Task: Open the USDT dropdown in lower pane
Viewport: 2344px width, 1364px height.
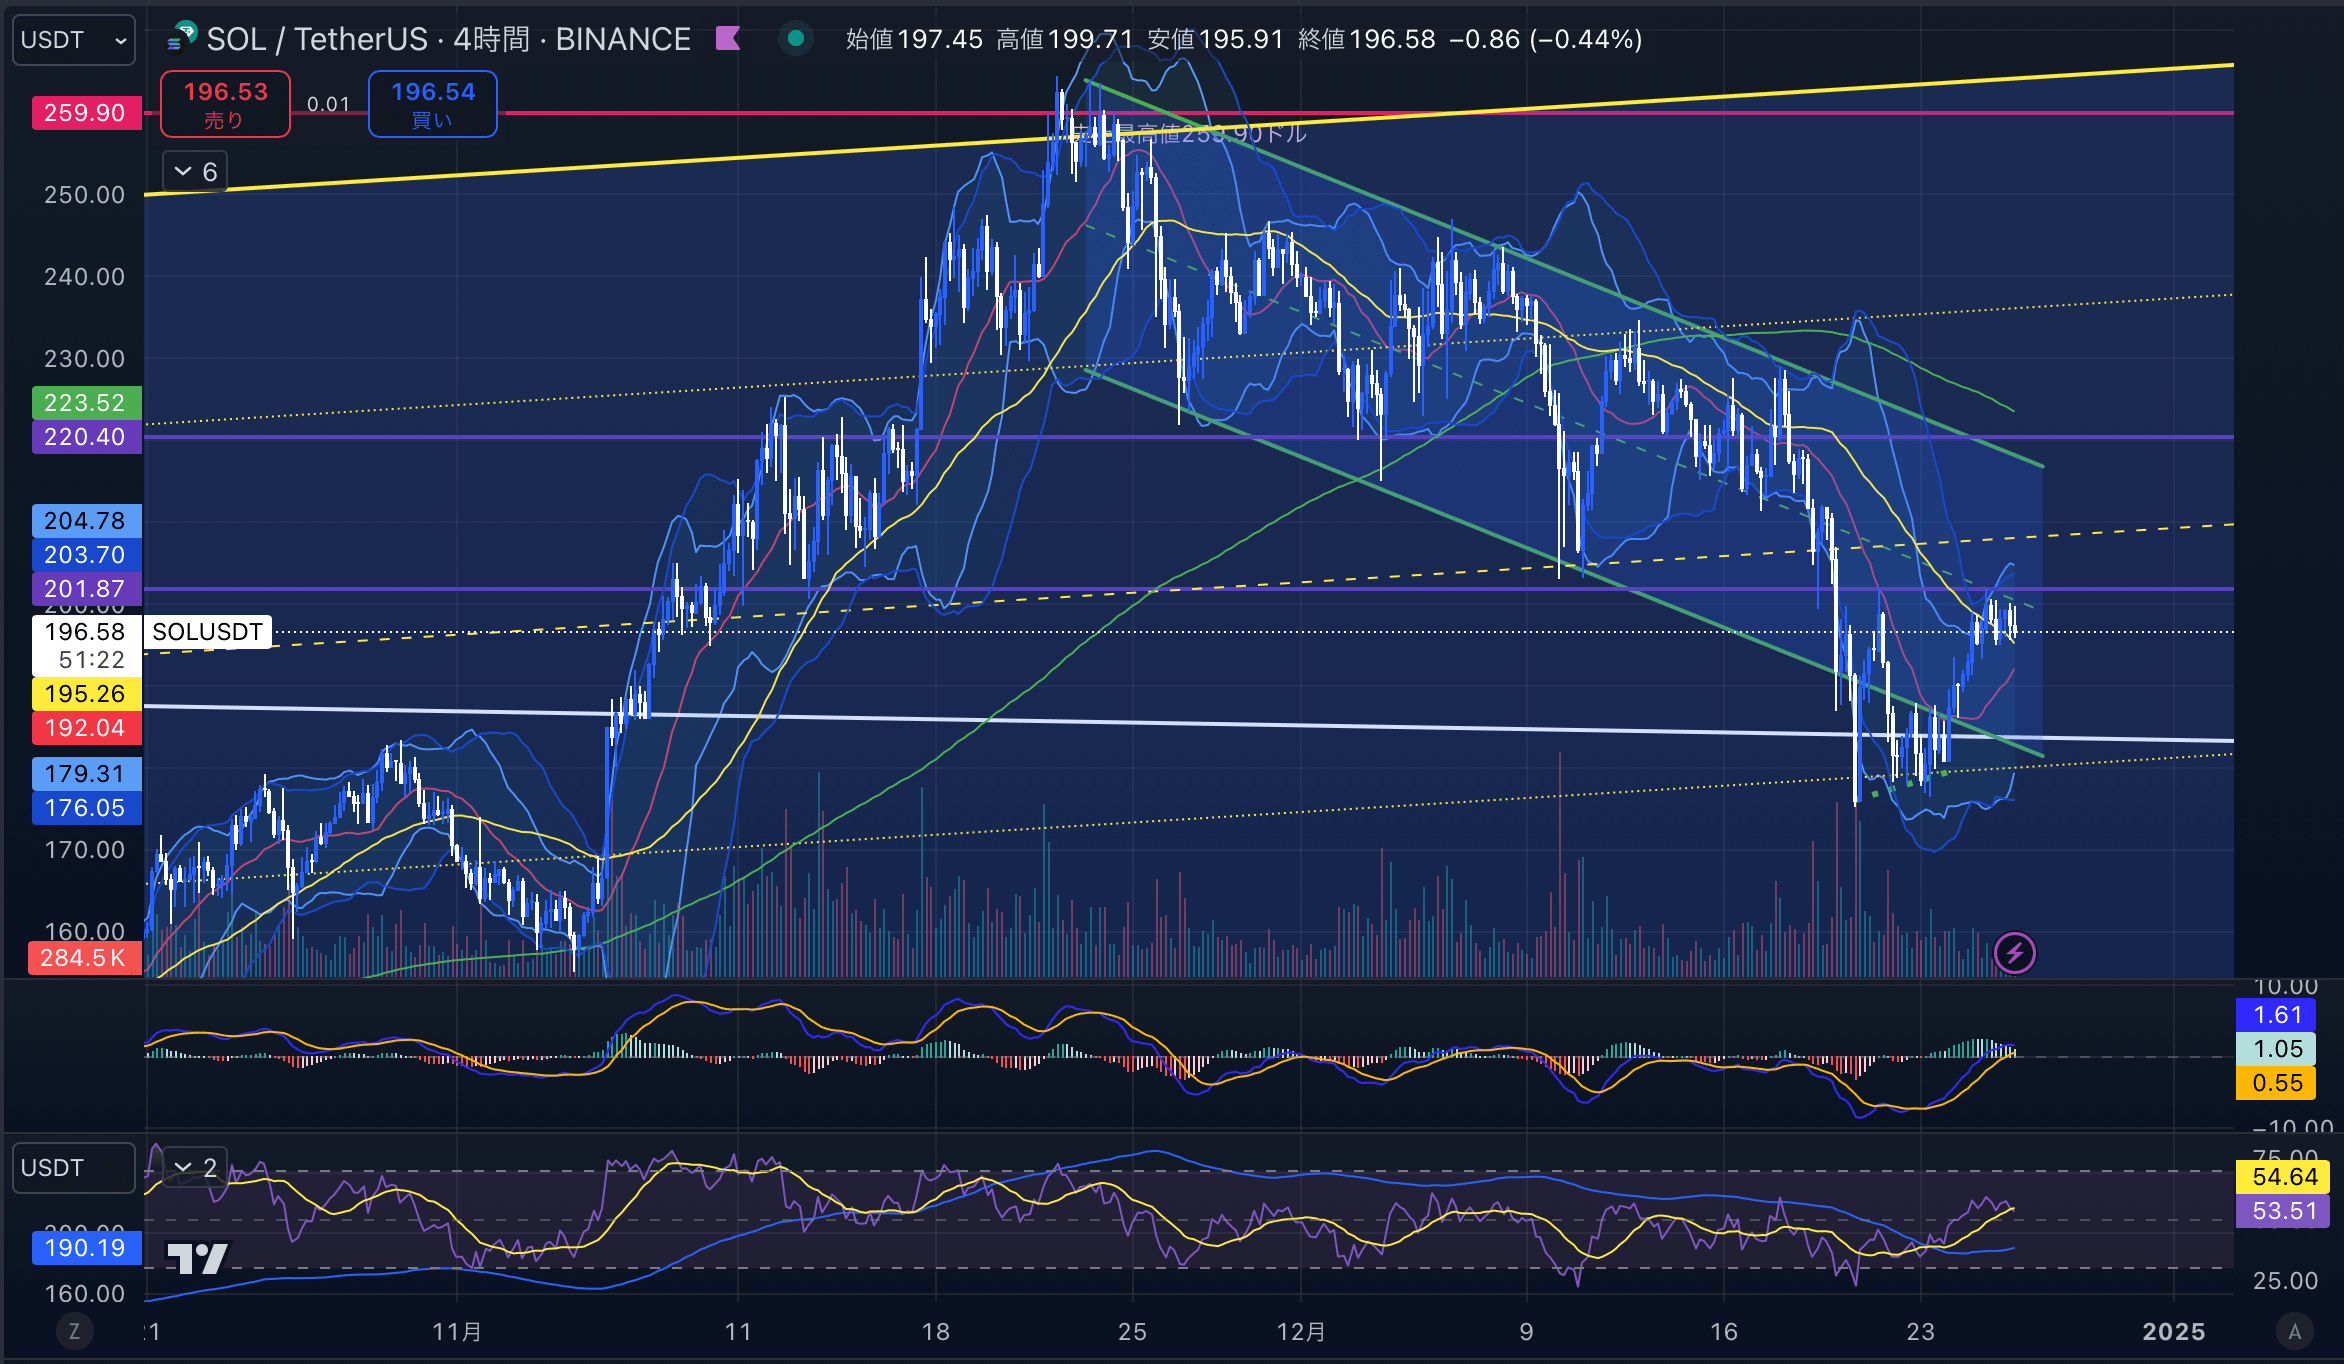Action: click(74, 1168)
